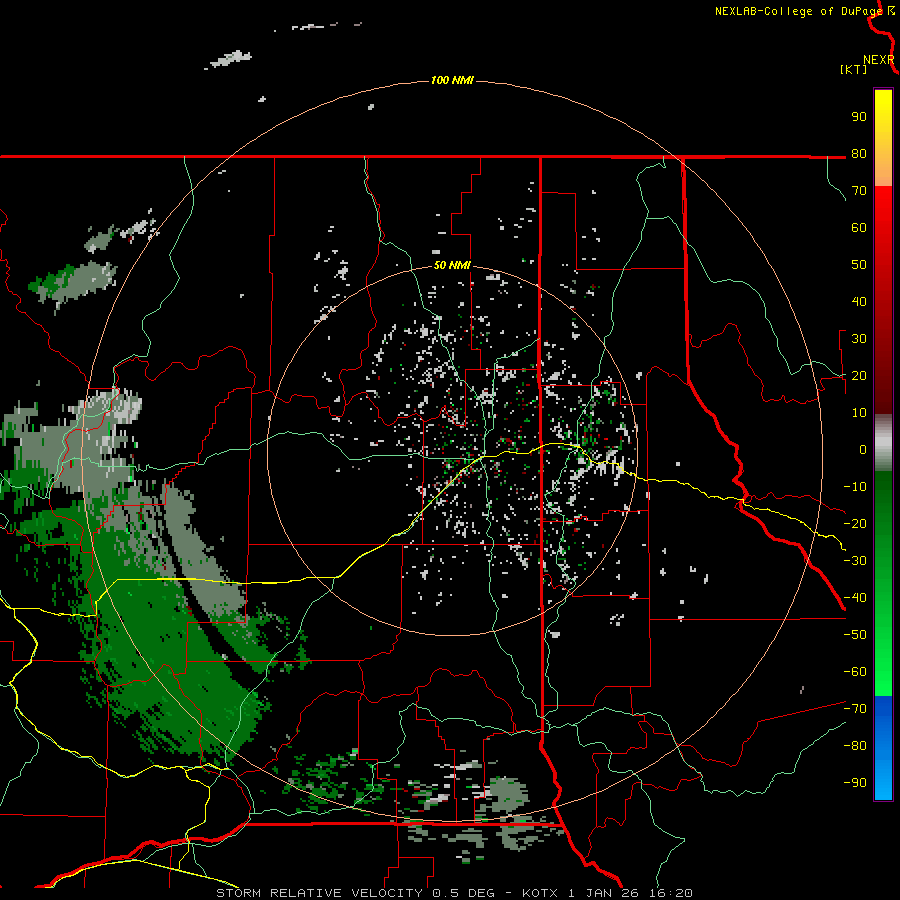Click the "NEXLAB-College of DuPage" header text
Viewport: 900px width, 900px height.
[x=798, y=11]
